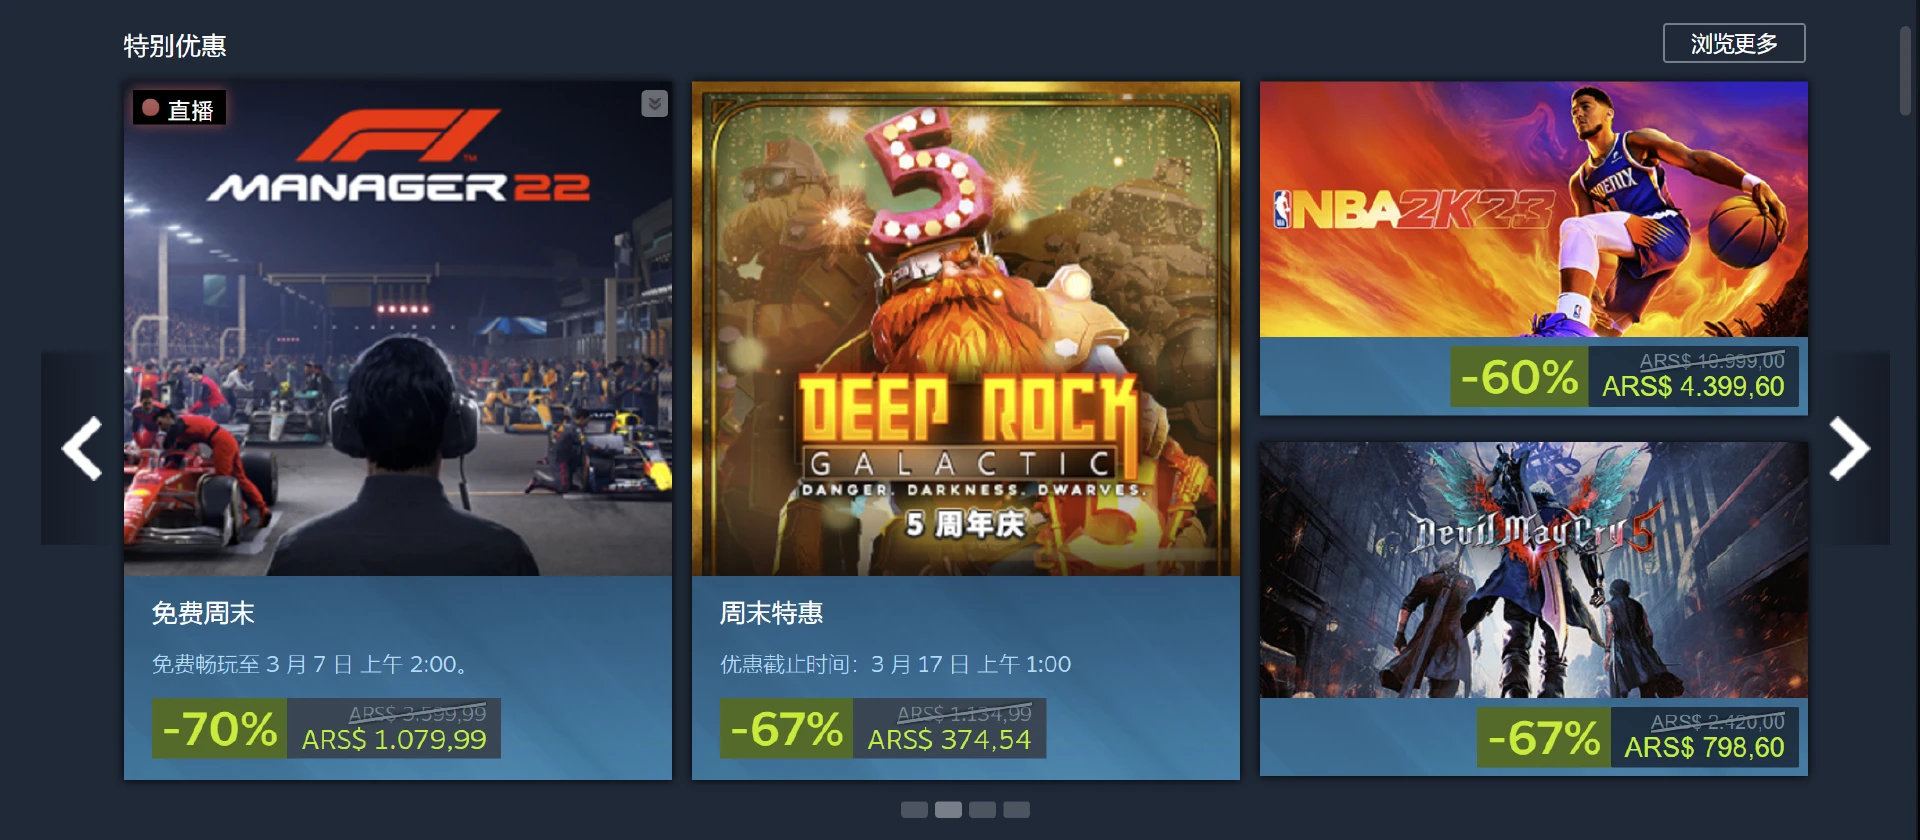1920x840 pixels.
Task: Click the -70% discount badge for F1 Manager
Action: pos(219,728)
